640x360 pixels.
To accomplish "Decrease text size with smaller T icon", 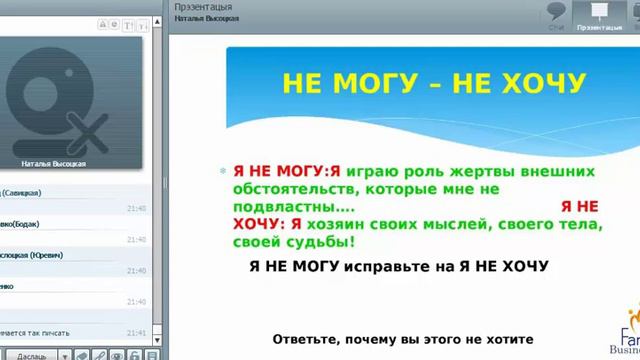I will pyautogui.click(x=143, y=26).
